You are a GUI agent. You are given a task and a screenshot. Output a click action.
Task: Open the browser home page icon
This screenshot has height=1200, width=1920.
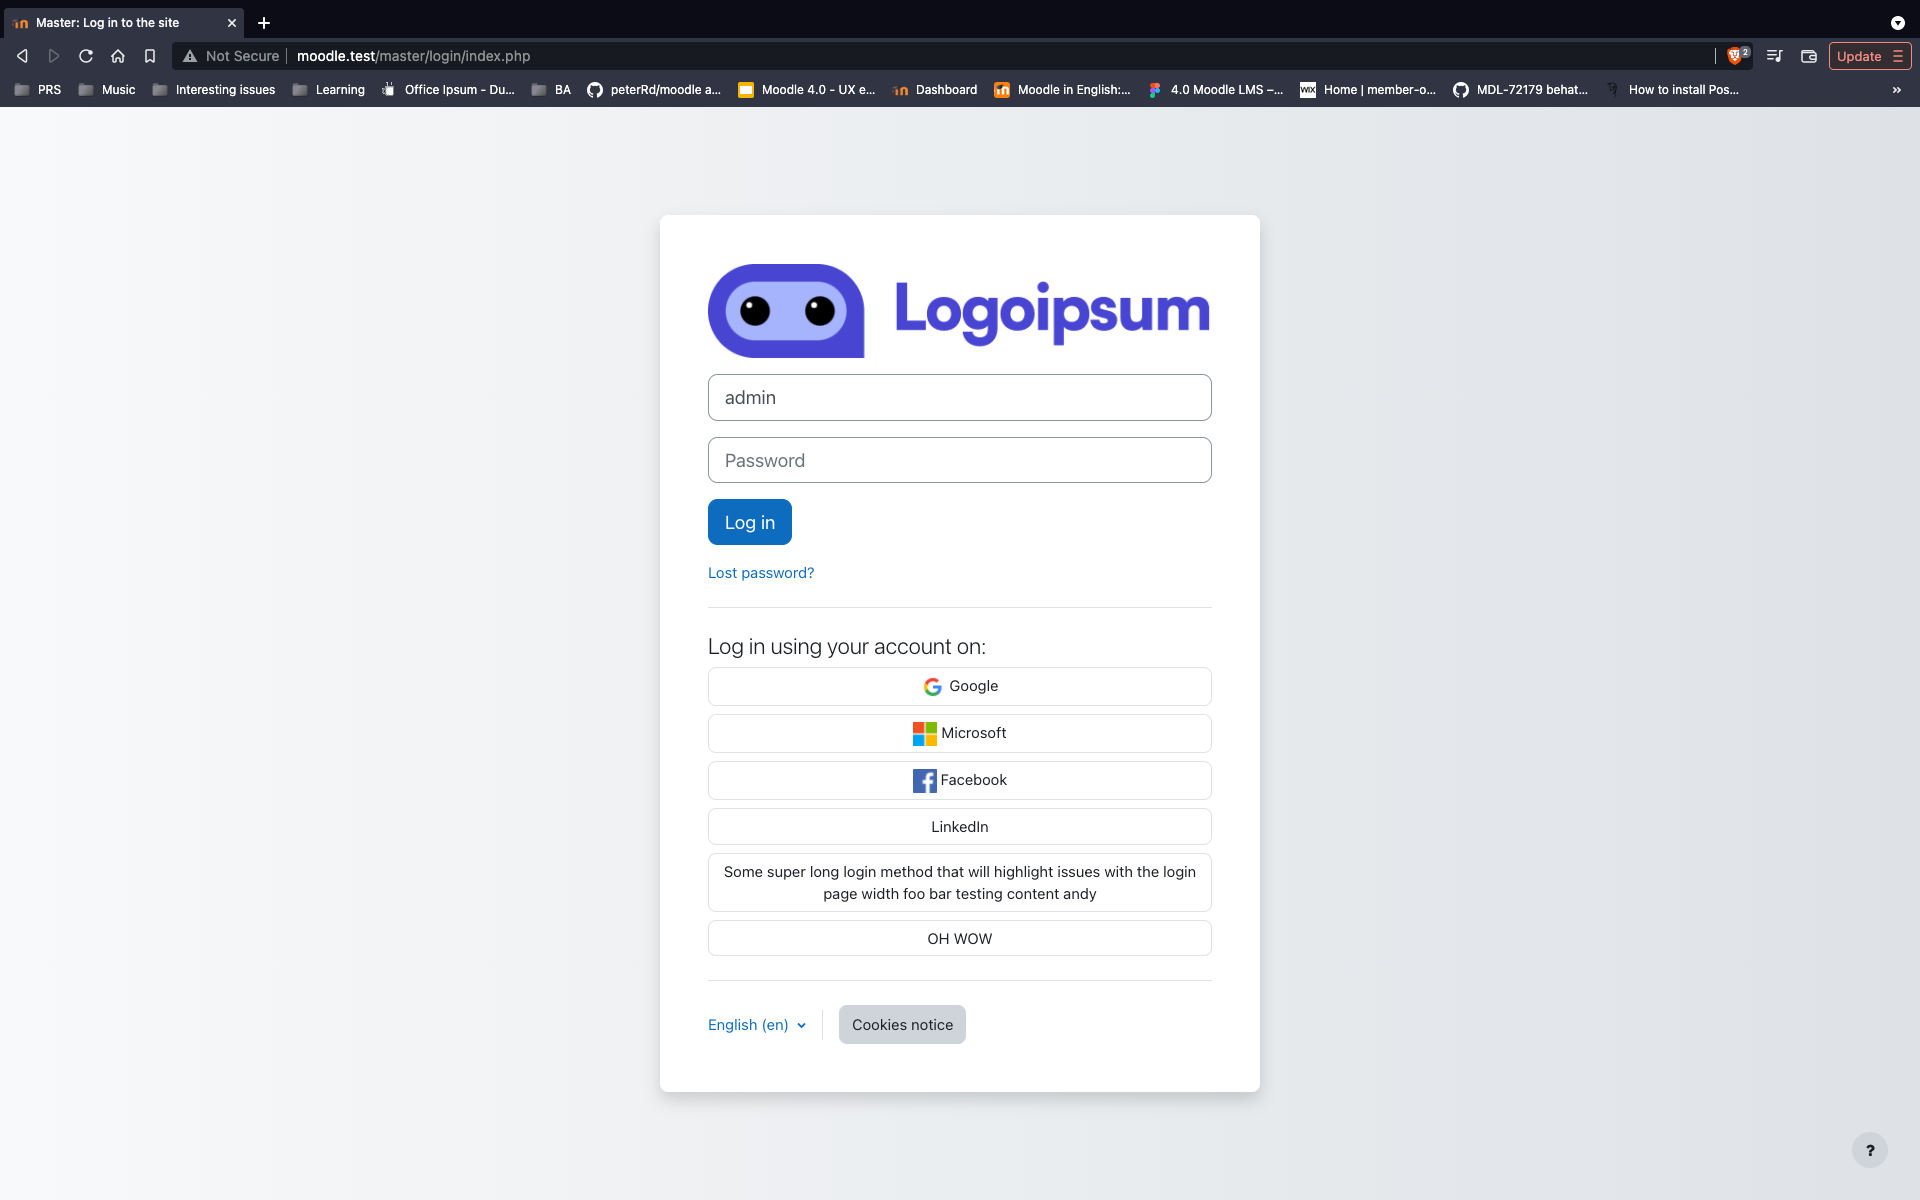[118, 56]
